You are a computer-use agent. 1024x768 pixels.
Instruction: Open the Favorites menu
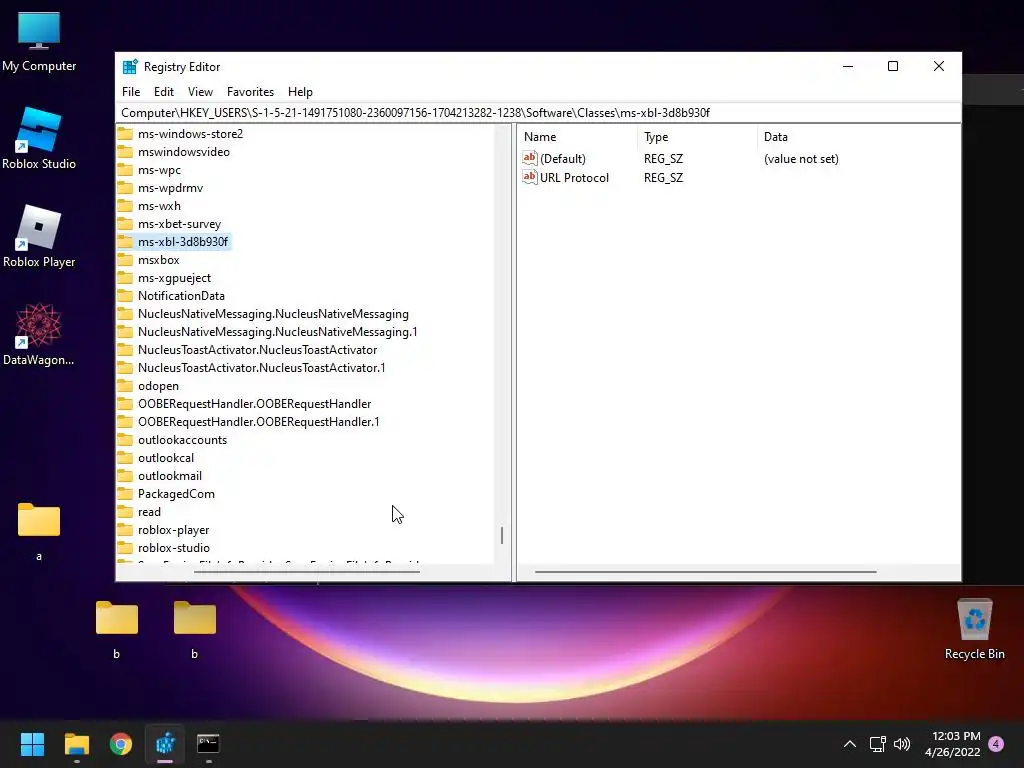(250, 92)
